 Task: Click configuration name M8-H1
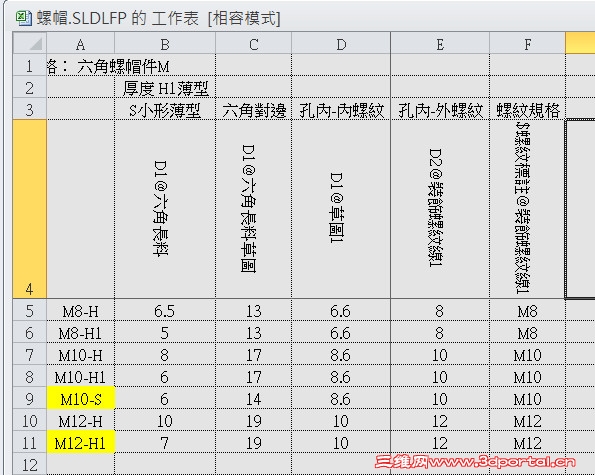point(80,333)
